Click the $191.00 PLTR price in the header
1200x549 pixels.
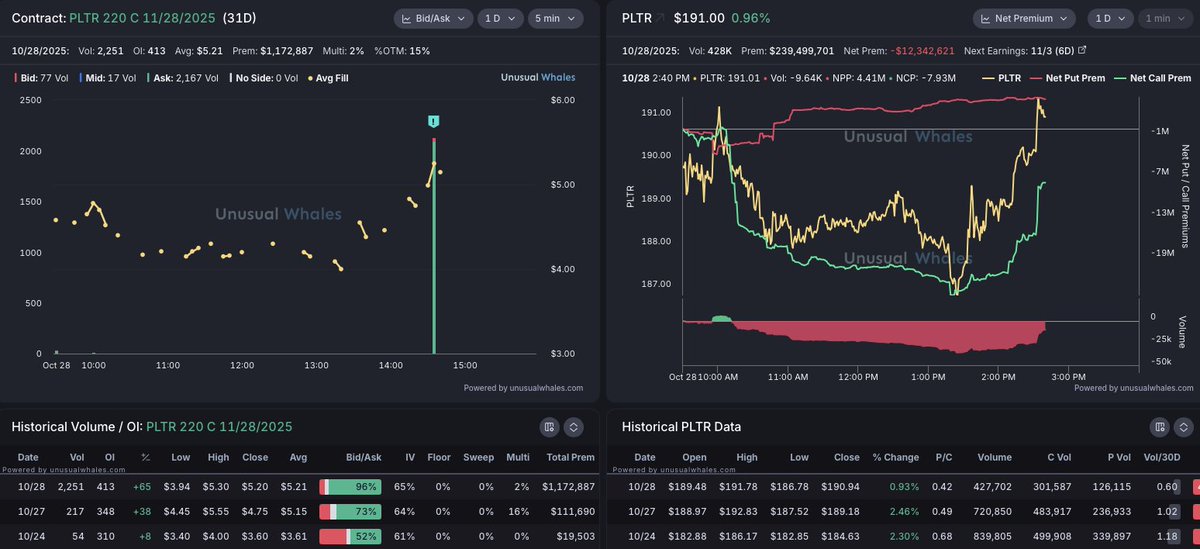(x=698, y=18)
